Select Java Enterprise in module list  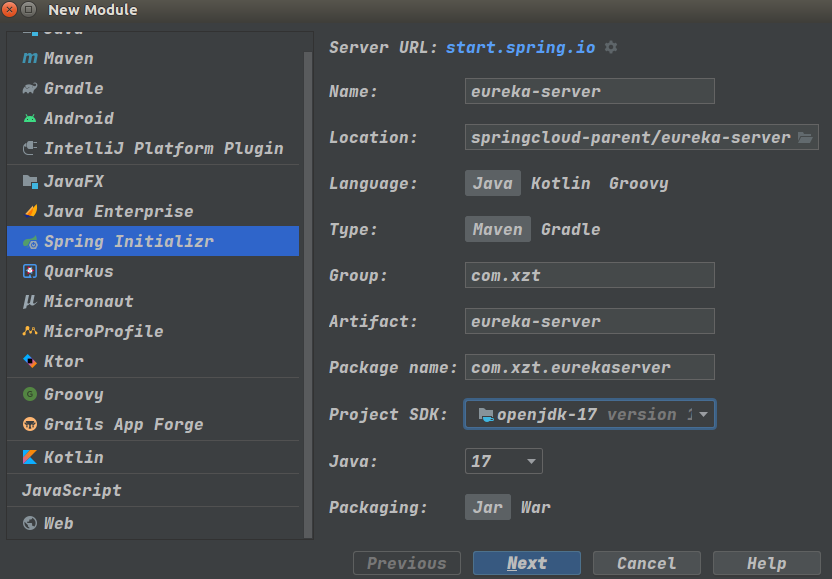tap(118, 212)
